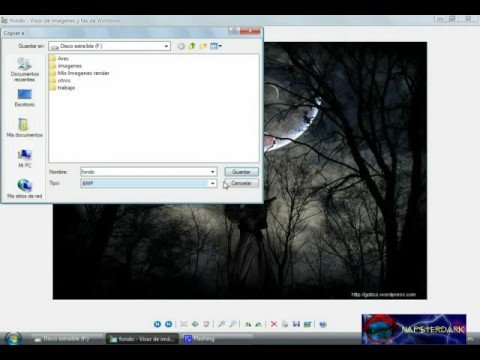This screenshot has height=360, width=480.
Task: Switch to Disco extraíble (F:) taskbar window
Action: pyautogui.click(x=67, y=339)
